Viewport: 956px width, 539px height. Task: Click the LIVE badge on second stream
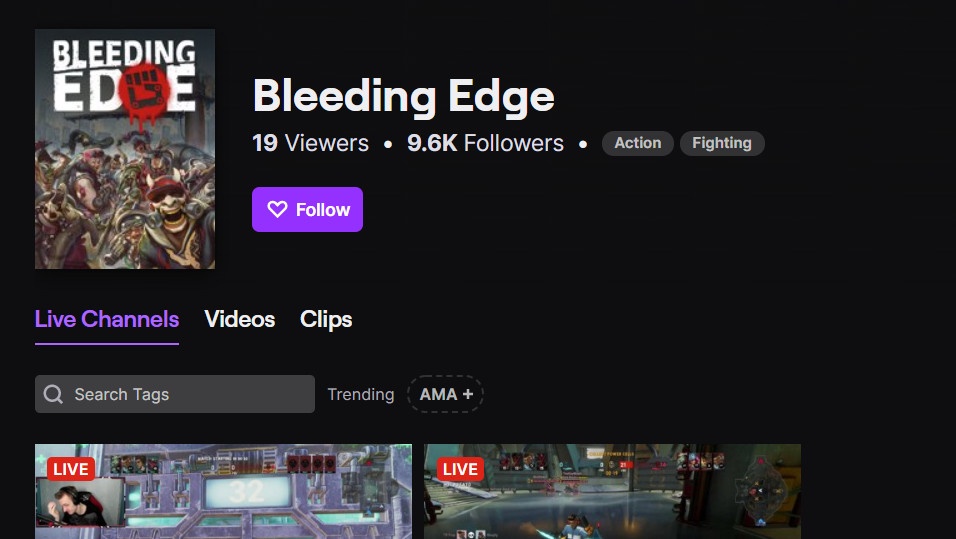[x=460, y=469]
